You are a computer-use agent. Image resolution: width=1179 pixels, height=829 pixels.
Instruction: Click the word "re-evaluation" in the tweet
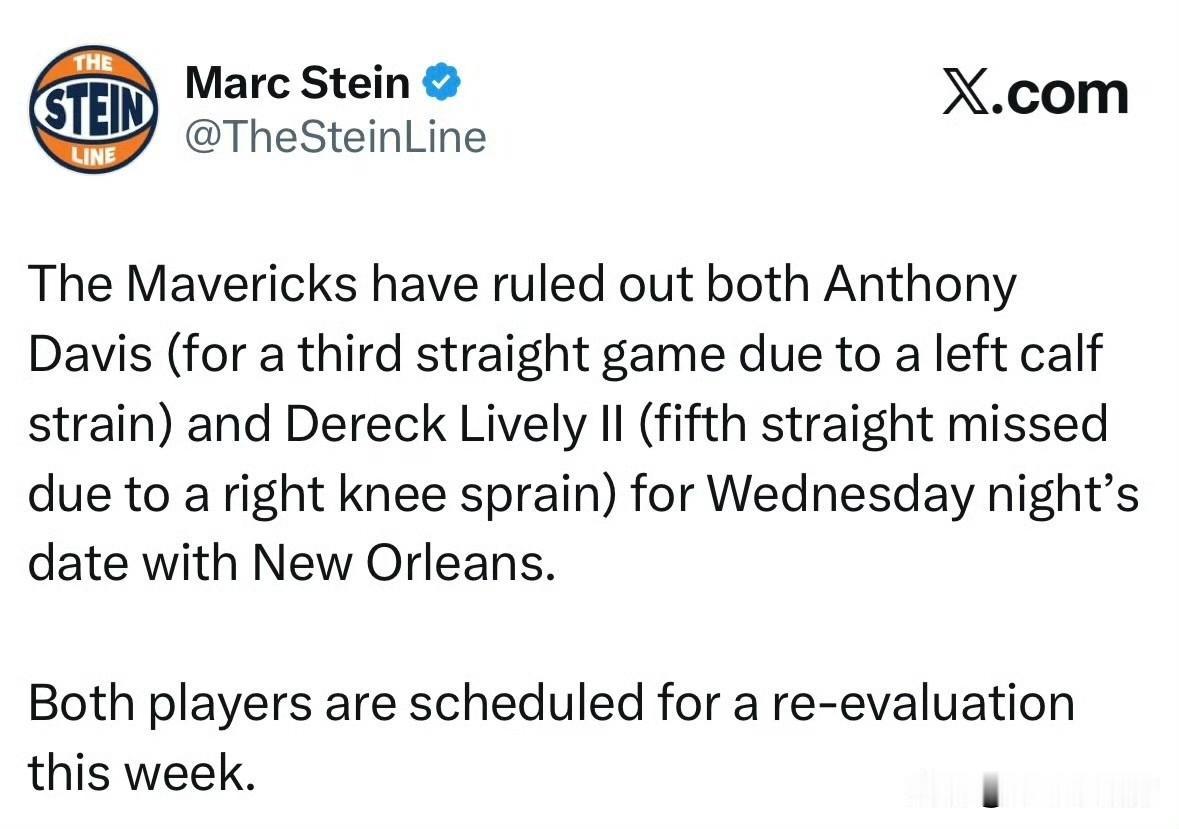922,704
